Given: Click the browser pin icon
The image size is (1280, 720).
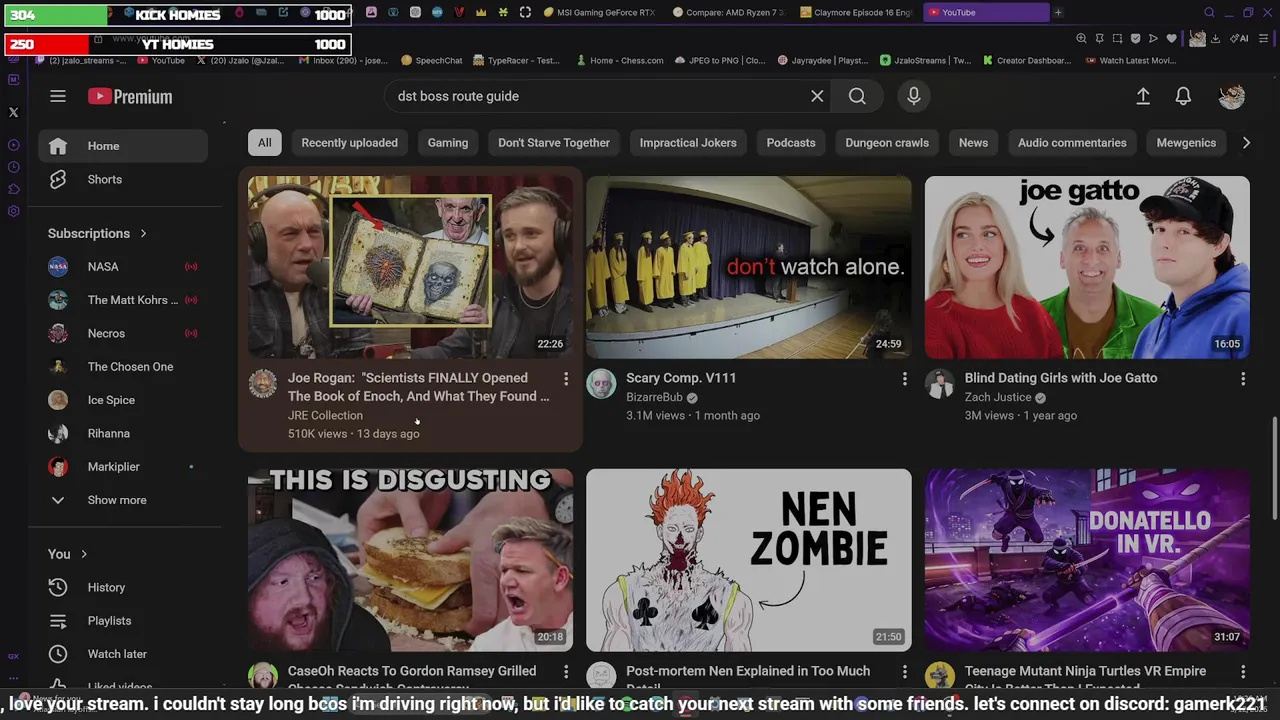Looking at the screenshot, I should click(x=1099, y=38).
